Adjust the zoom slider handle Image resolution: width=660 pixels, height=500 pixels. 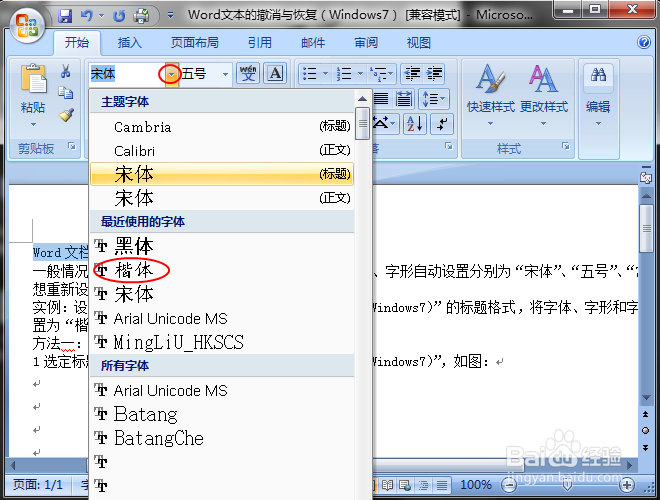(x=567, y=485)
